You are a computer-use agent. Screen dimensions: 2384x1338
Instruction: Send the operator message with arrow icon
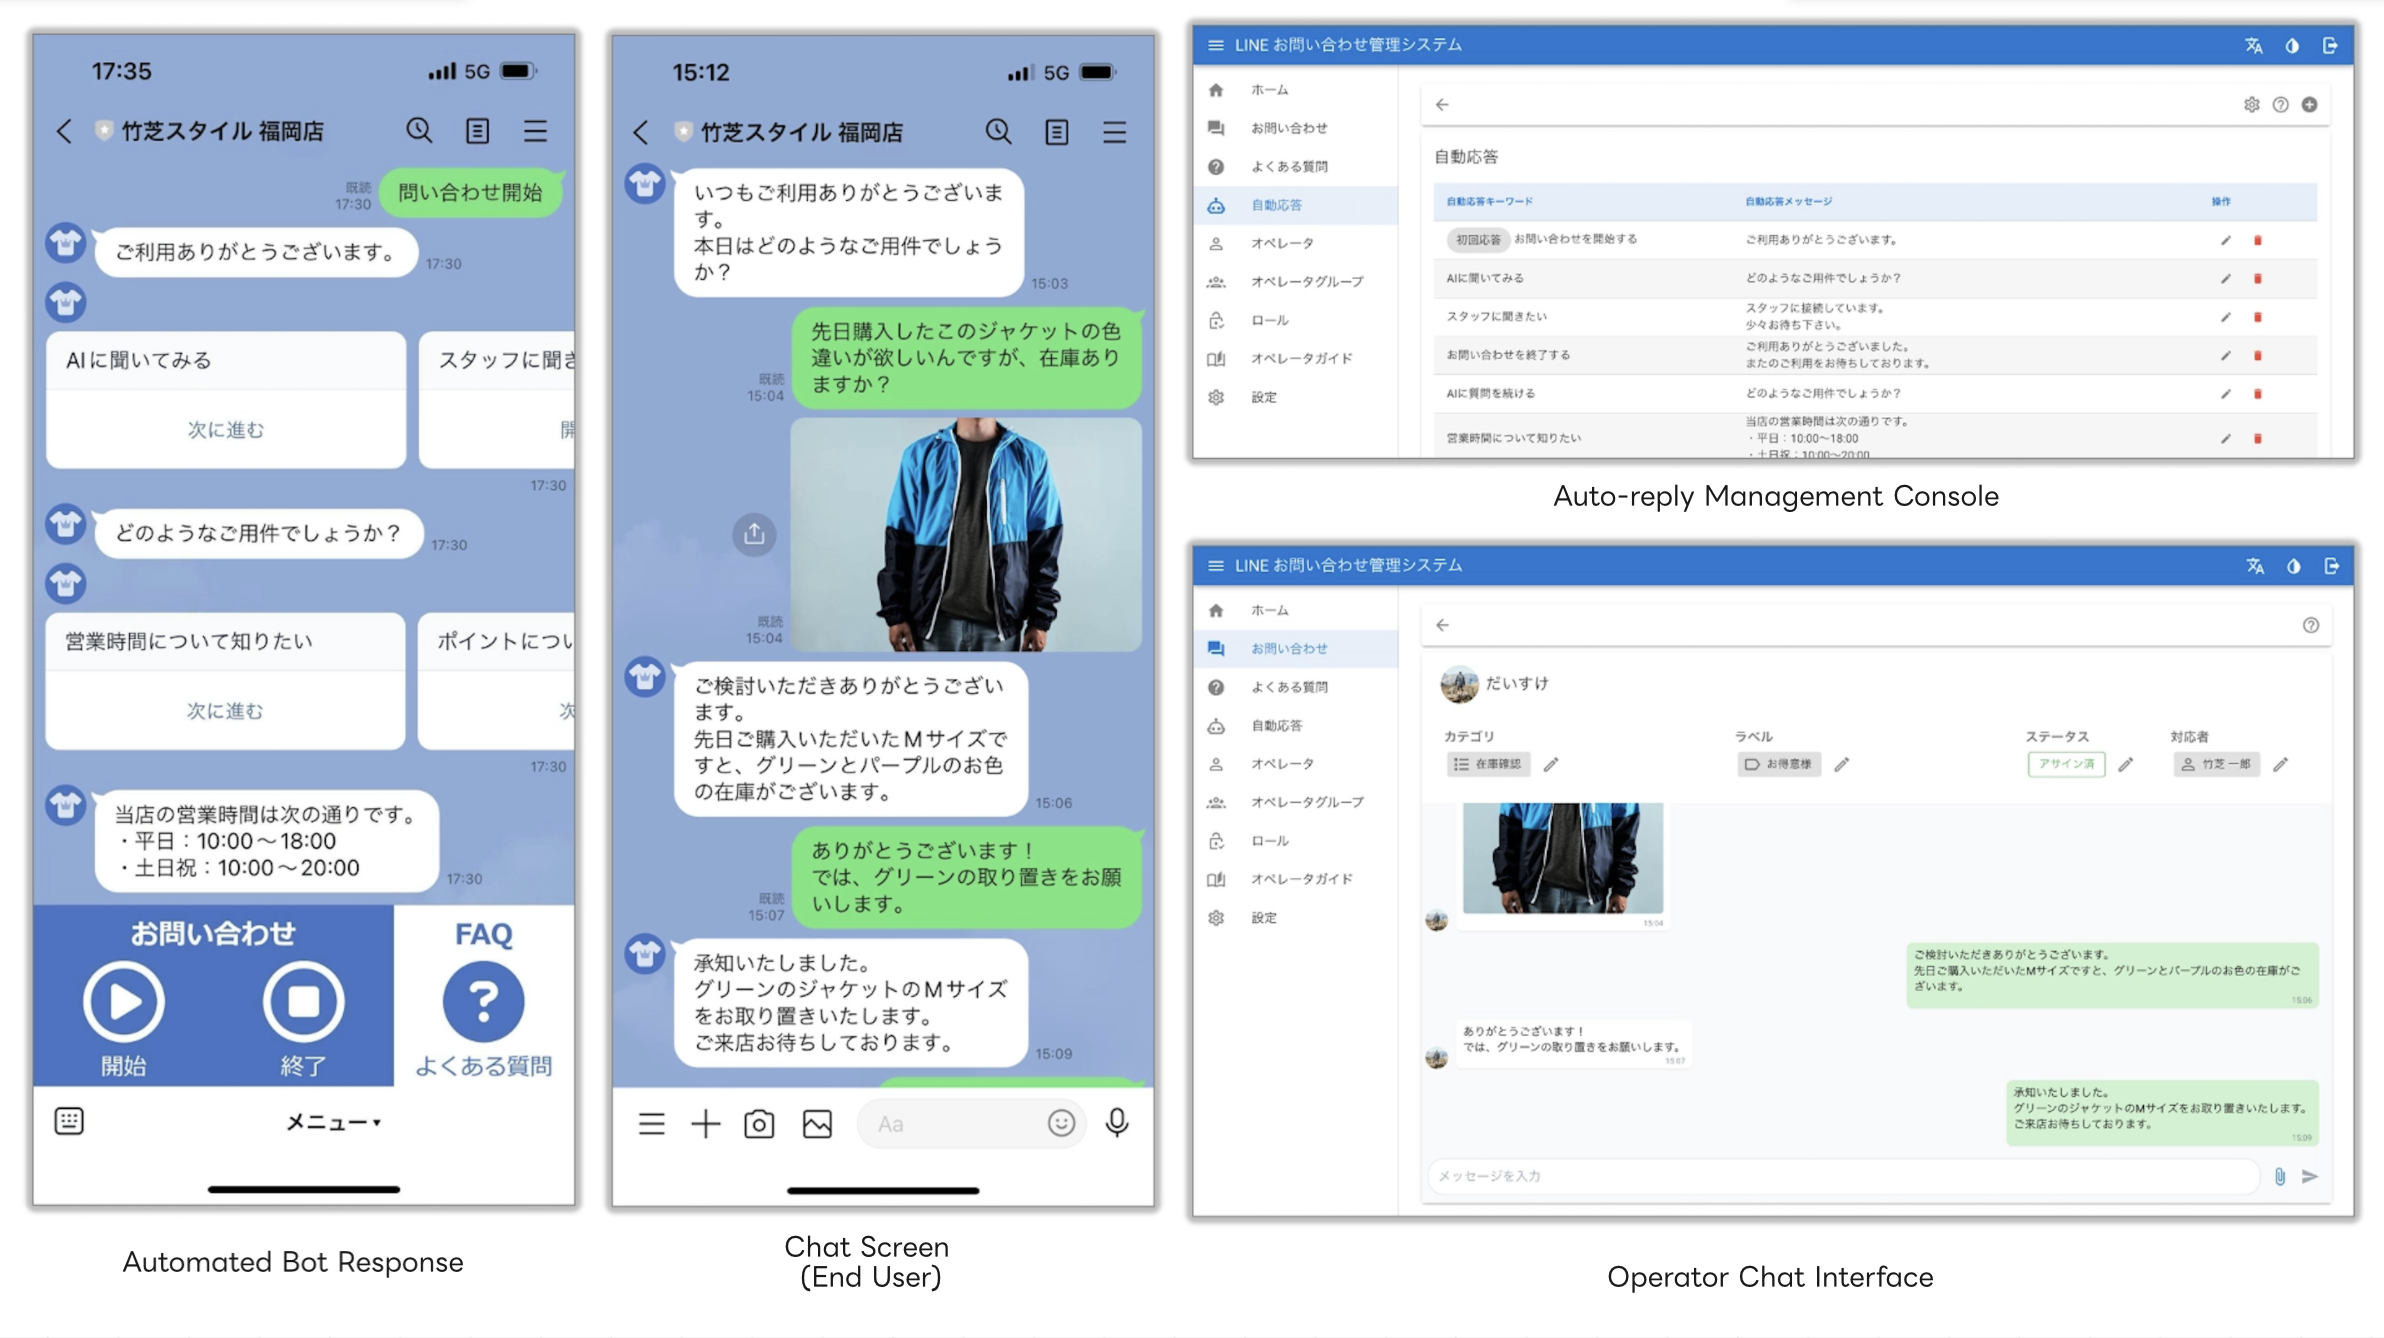coord(2310,1176)
